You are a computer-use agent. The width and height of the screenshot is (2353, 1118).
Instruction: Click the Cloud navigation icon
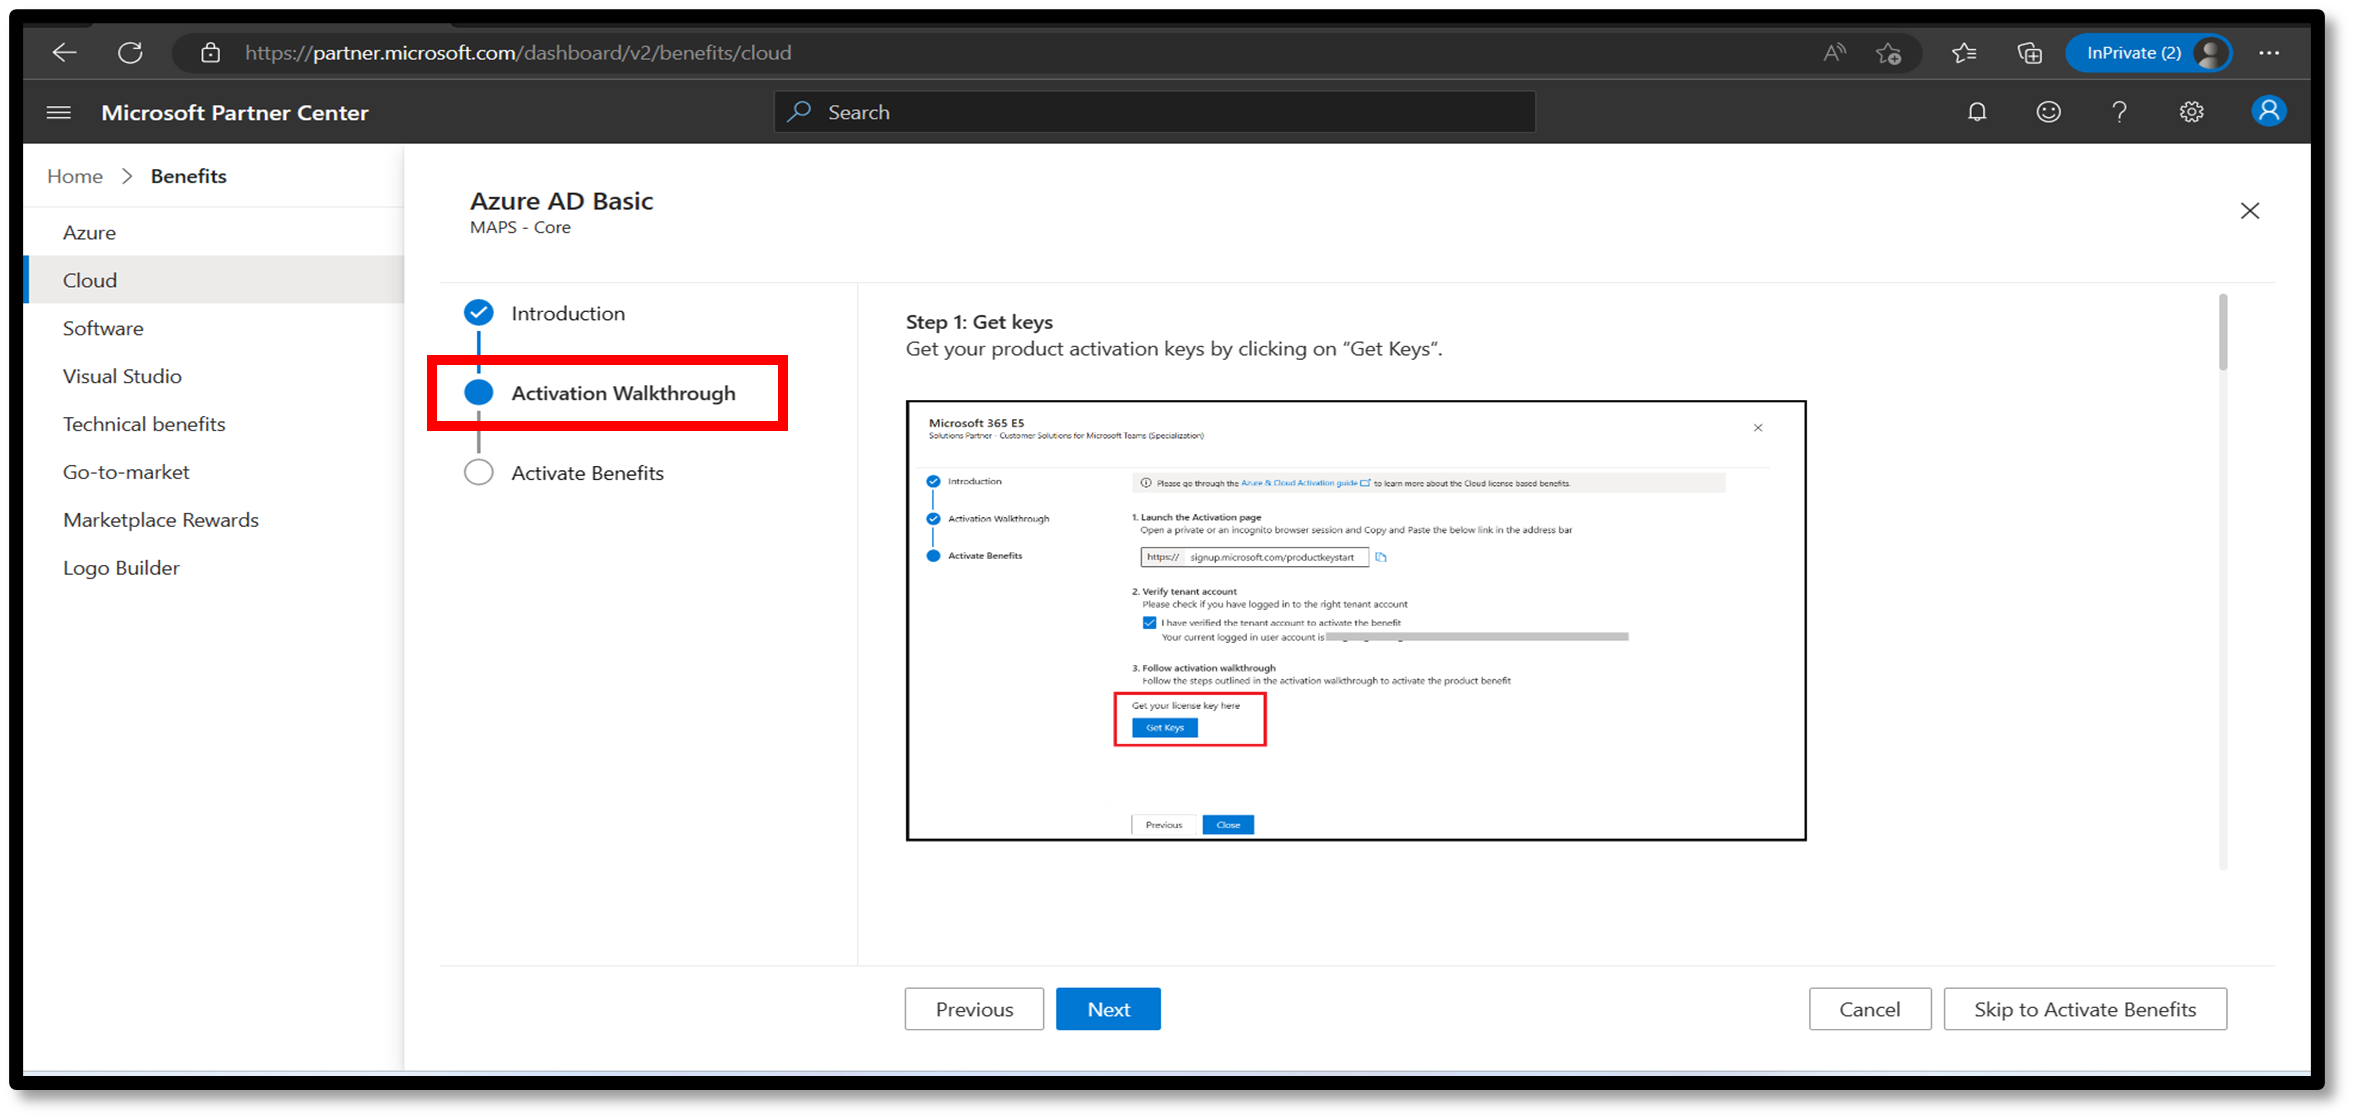tap(90, 279)
